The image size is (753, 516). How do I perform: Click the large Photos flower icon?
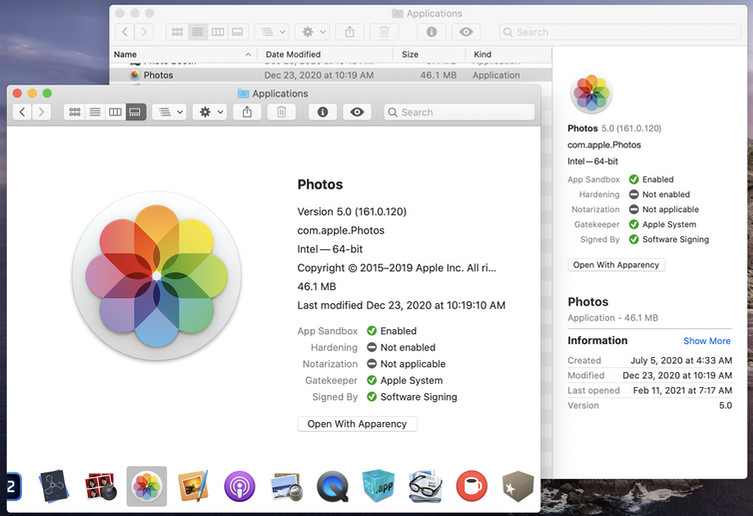(x=157, y=276)
